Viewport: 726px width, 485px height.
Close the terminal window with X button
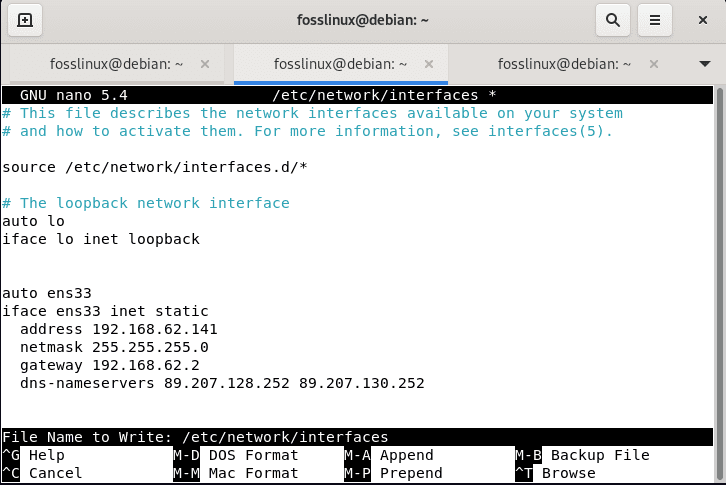coord(700,19)
